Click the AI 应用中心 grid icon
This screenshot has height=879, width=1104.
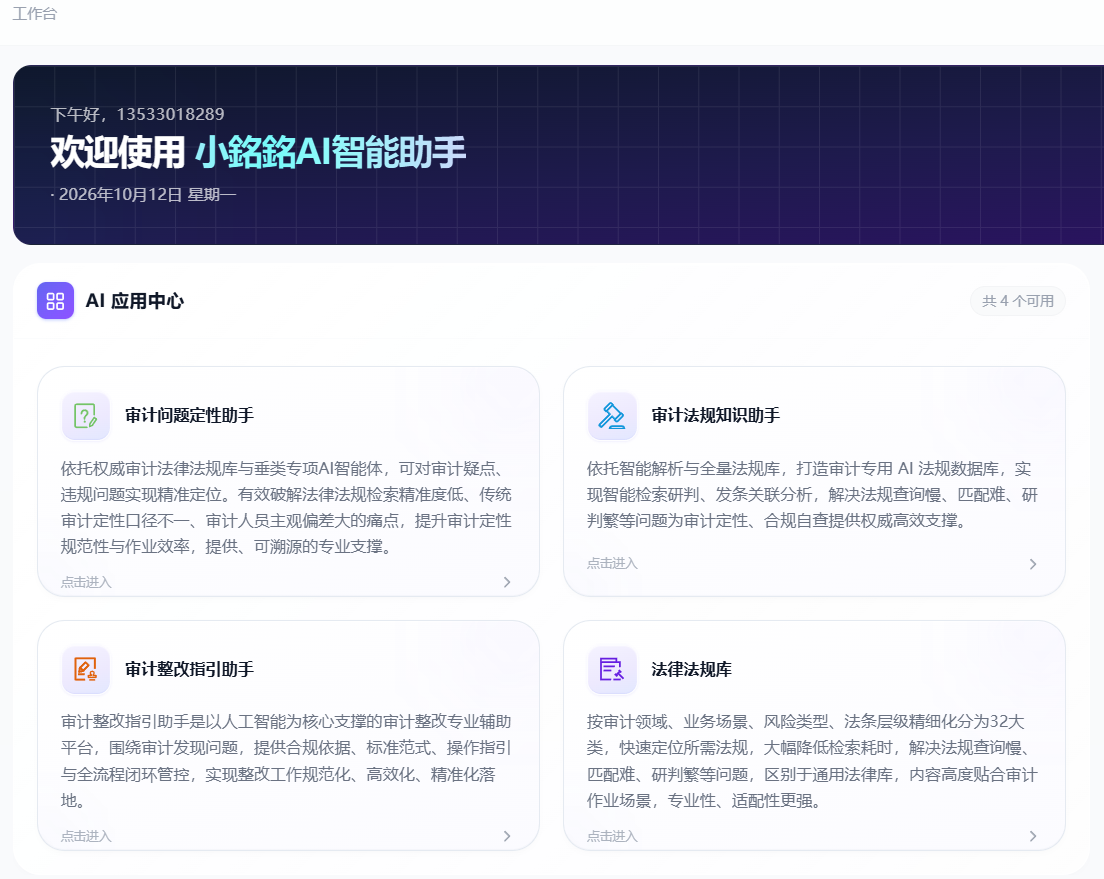(x=56, y=301)
